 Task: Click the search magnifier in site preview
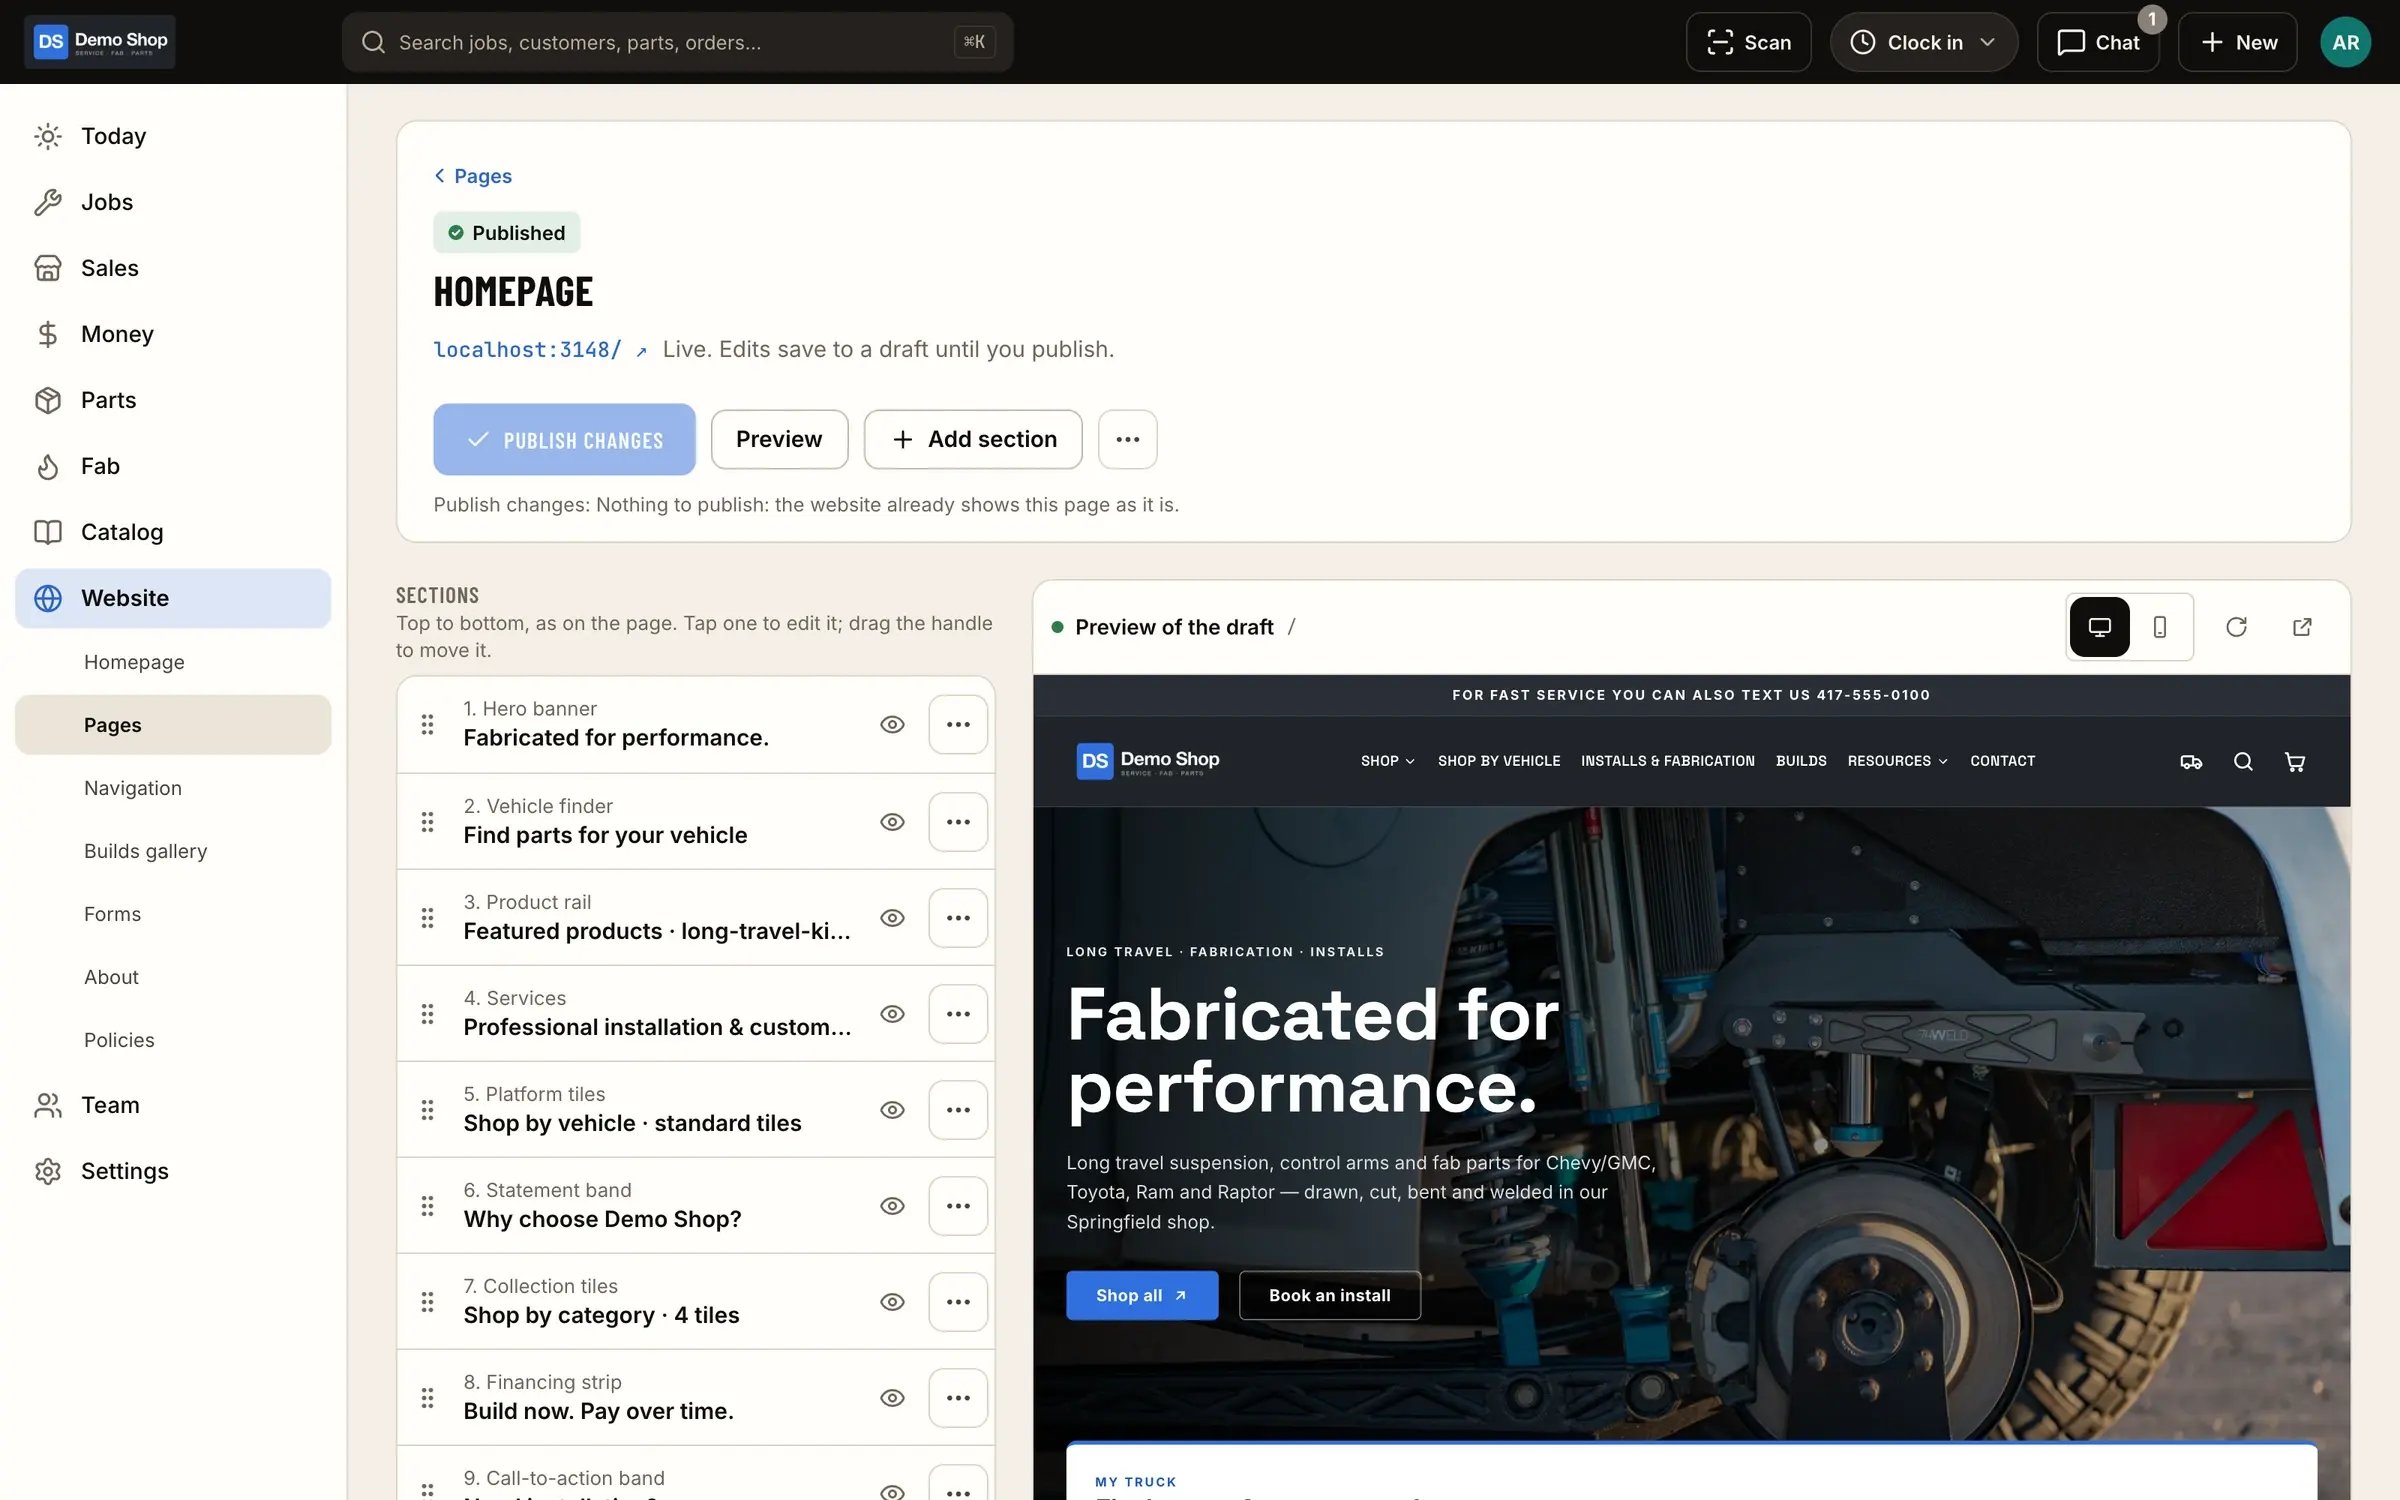[2243, 762]
